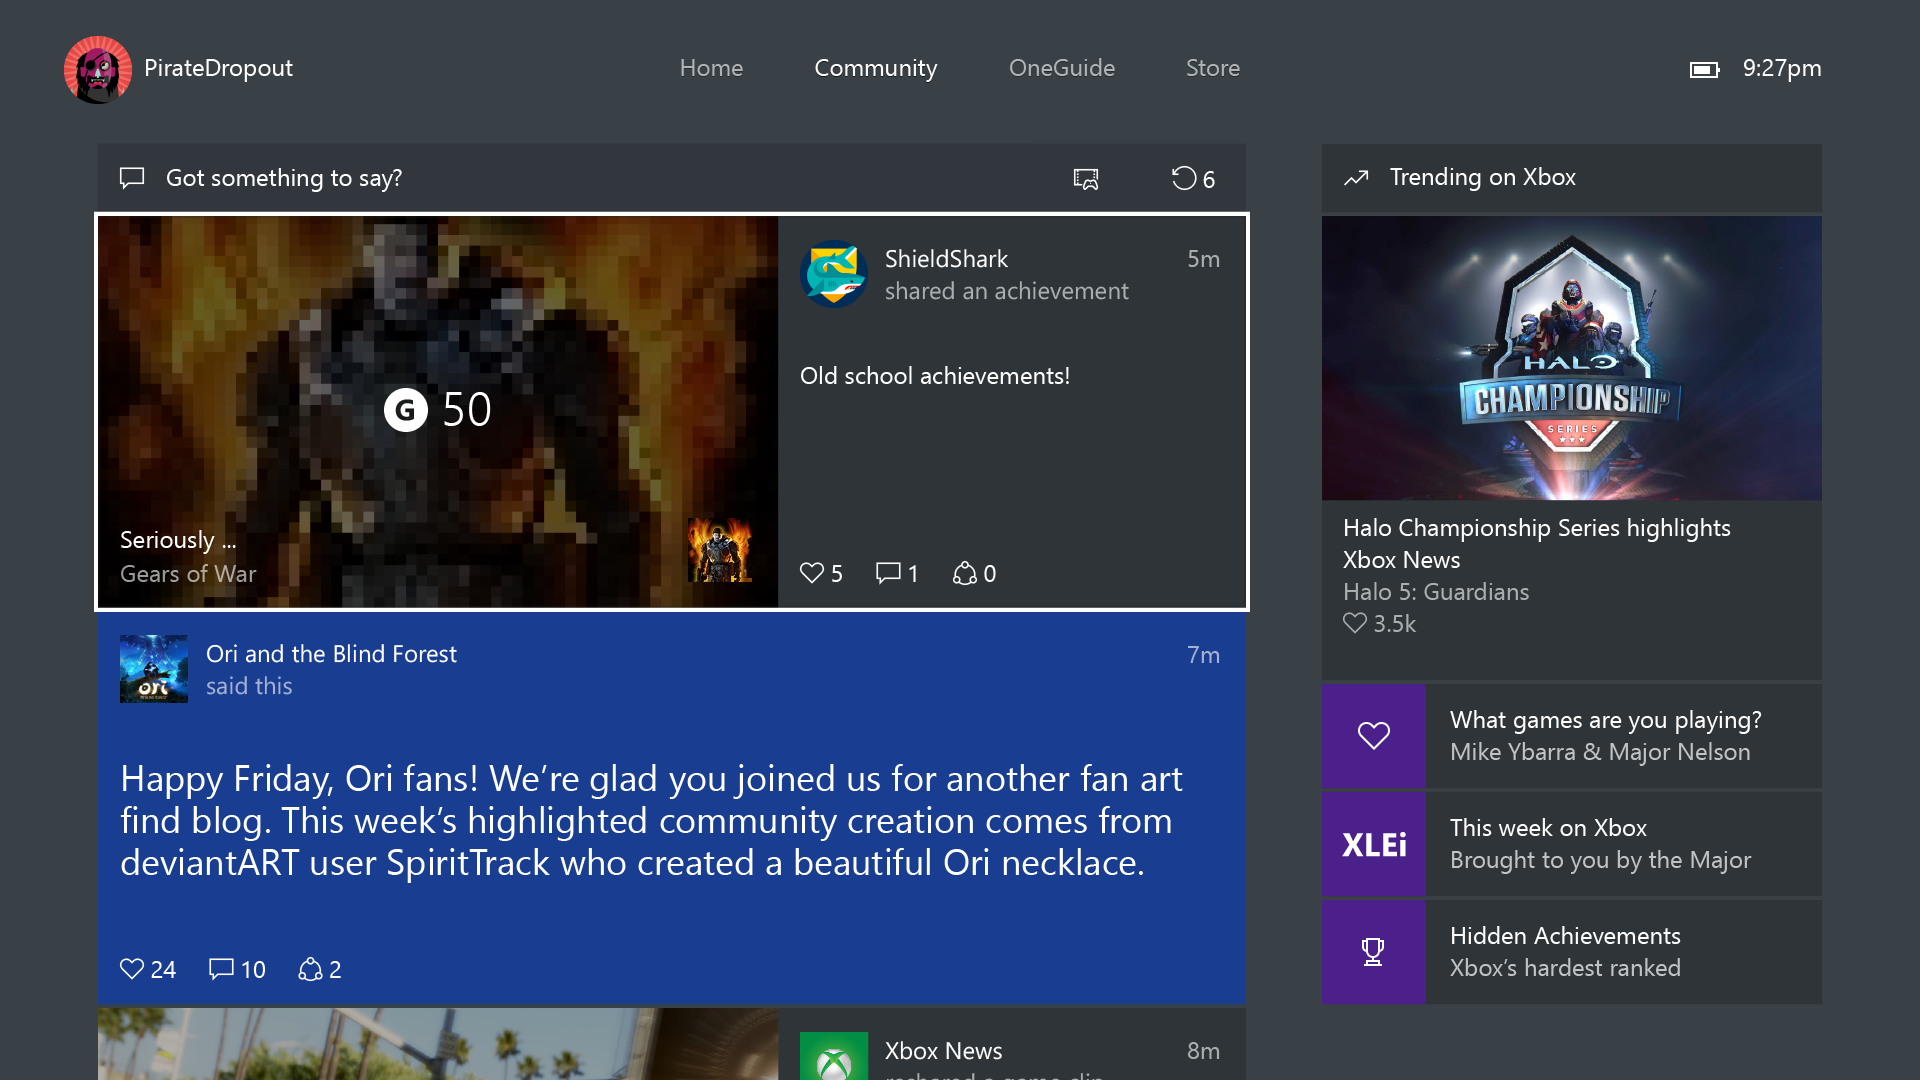Screen dimensions: 1920x1080
Task: Open the OneGuide tab
Action: [x=1061, y=68]
